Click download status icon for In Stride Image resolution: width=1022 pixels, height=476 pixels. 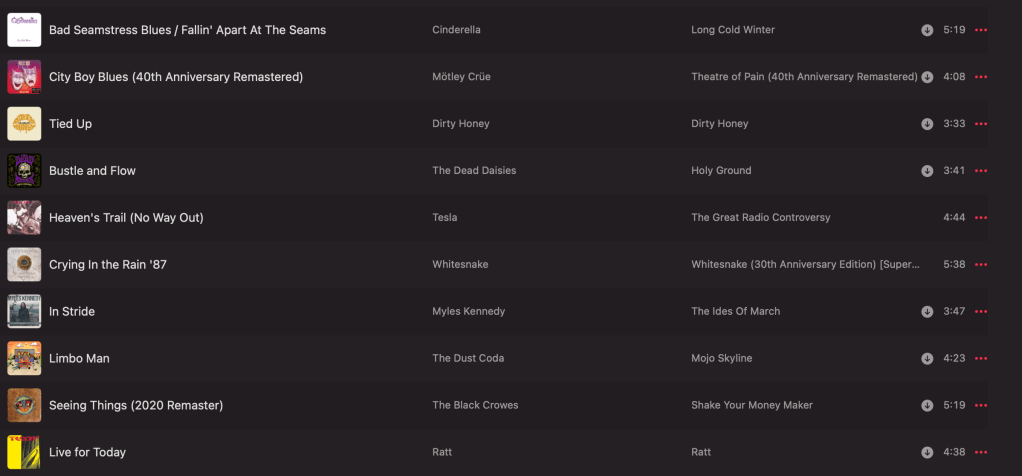tap(927, 312)
